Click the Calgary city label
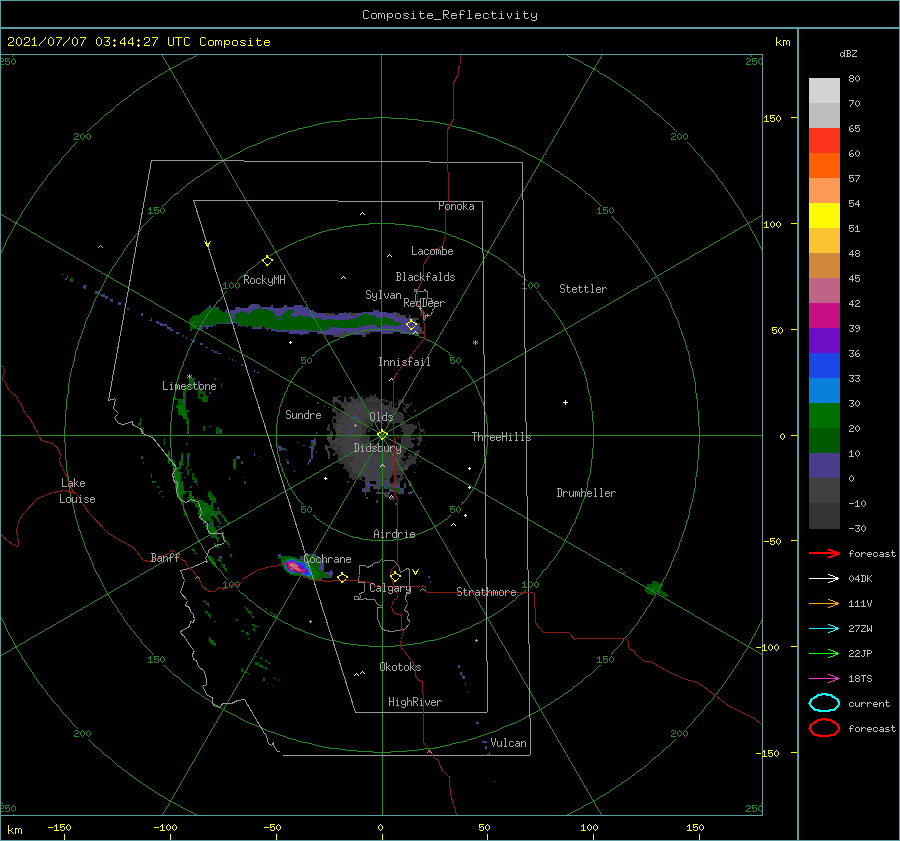The height and width of the screenshot is (841, 900). [x=390, y=588]
